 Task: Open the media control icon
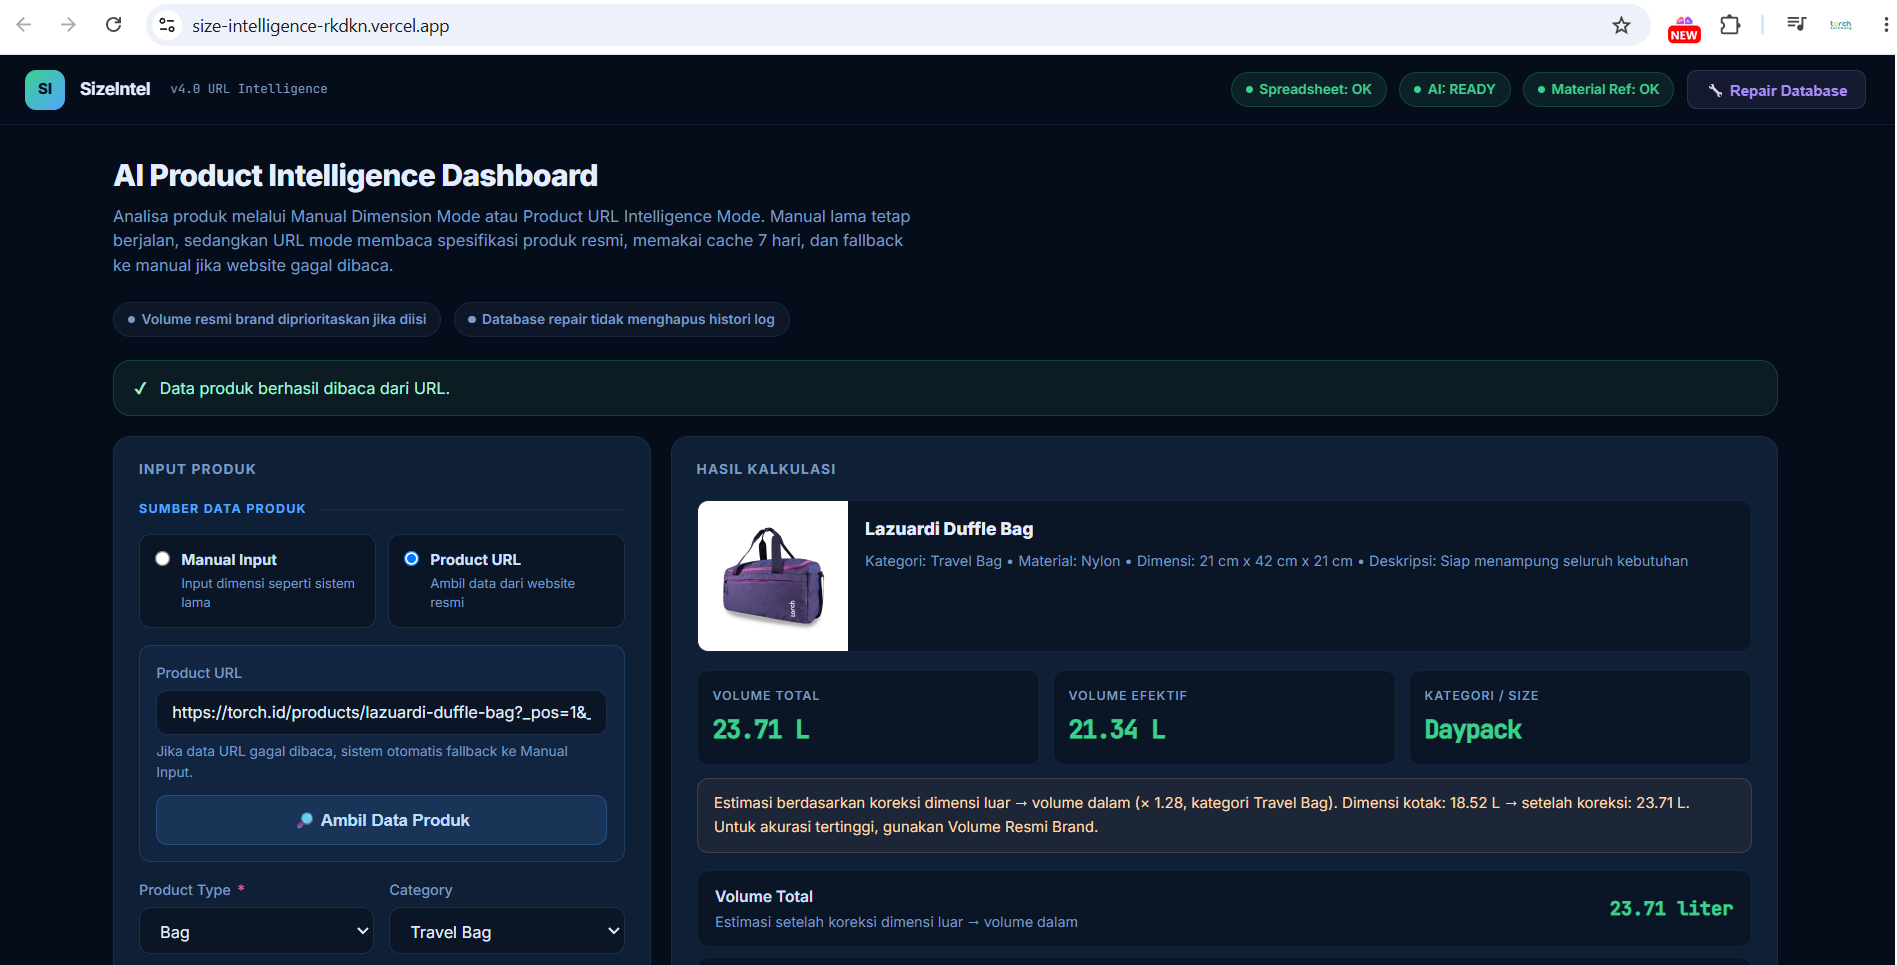(1796, 25)
